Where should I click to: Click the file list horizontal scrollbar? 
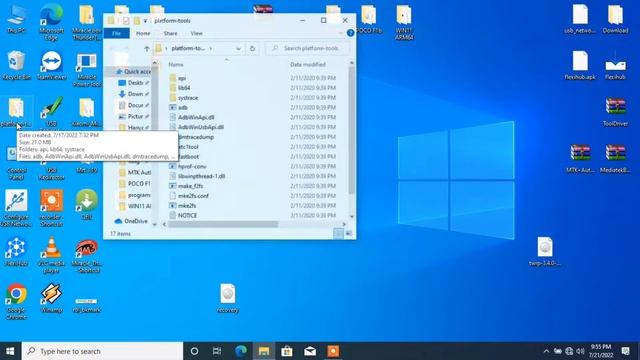(223, 224)
